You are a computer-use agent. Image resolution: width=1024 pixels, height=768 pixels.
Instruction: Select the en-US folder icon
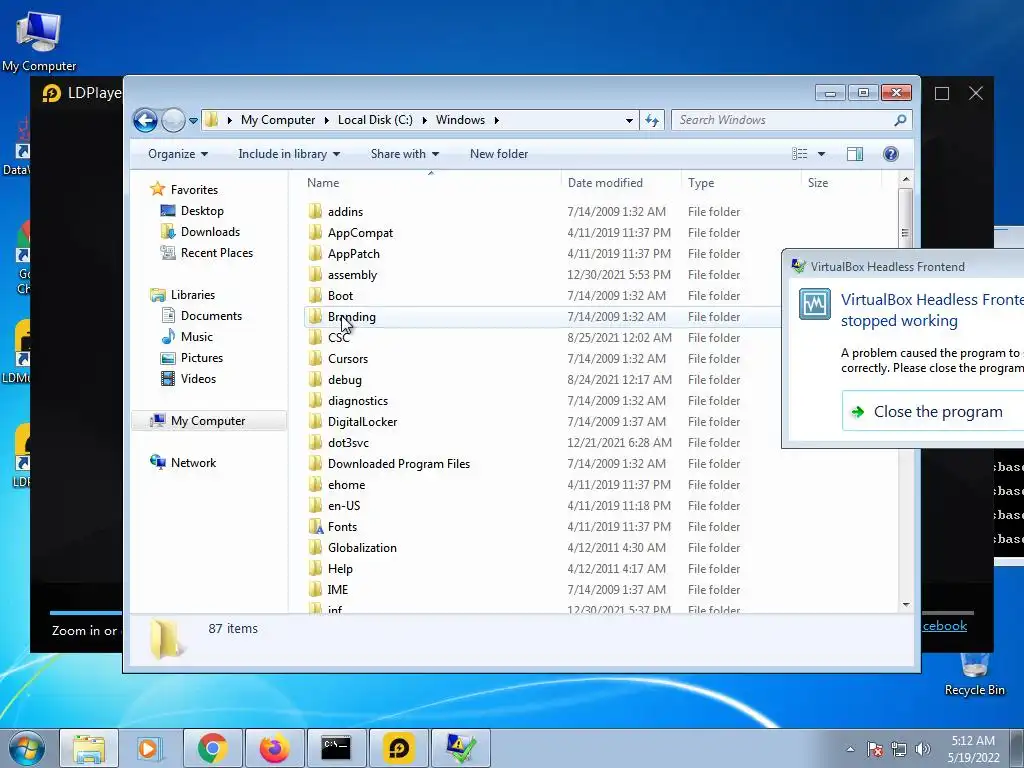[x=315, y=505]
